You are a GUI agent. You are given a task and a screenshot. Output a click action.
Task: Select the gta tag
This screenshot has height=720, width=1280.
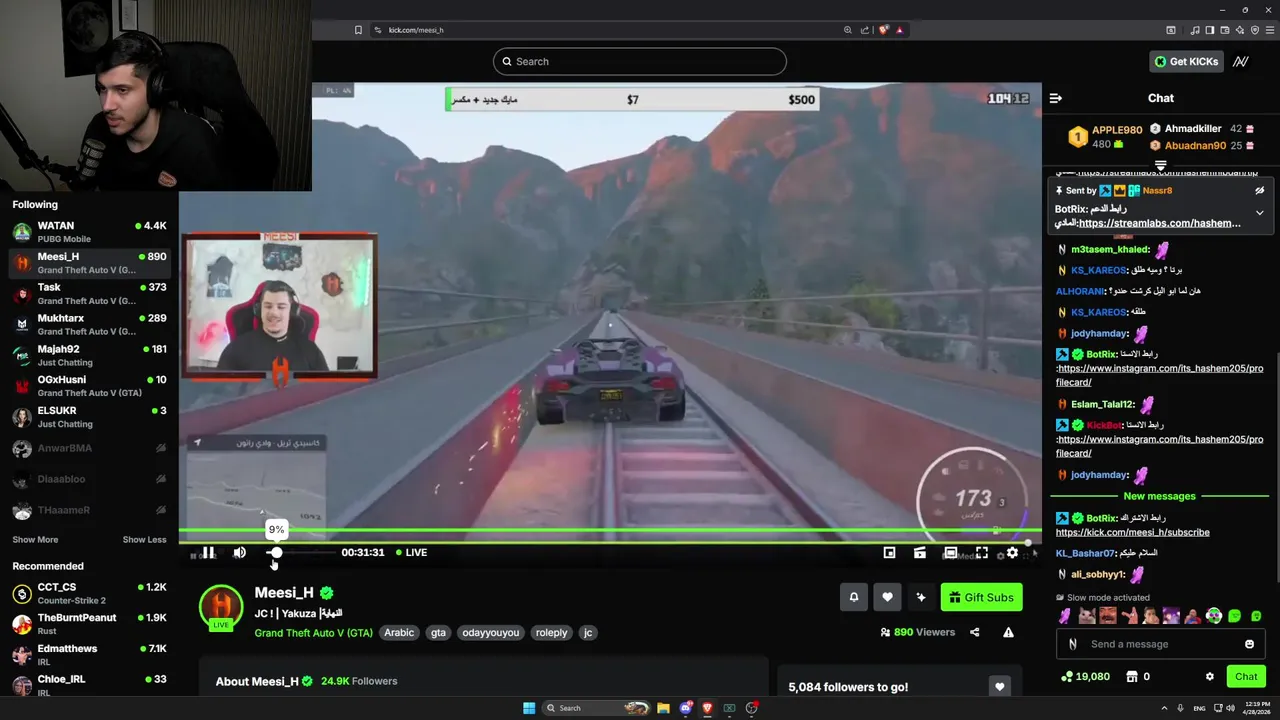pyautogui.click(x=438, y=633)
